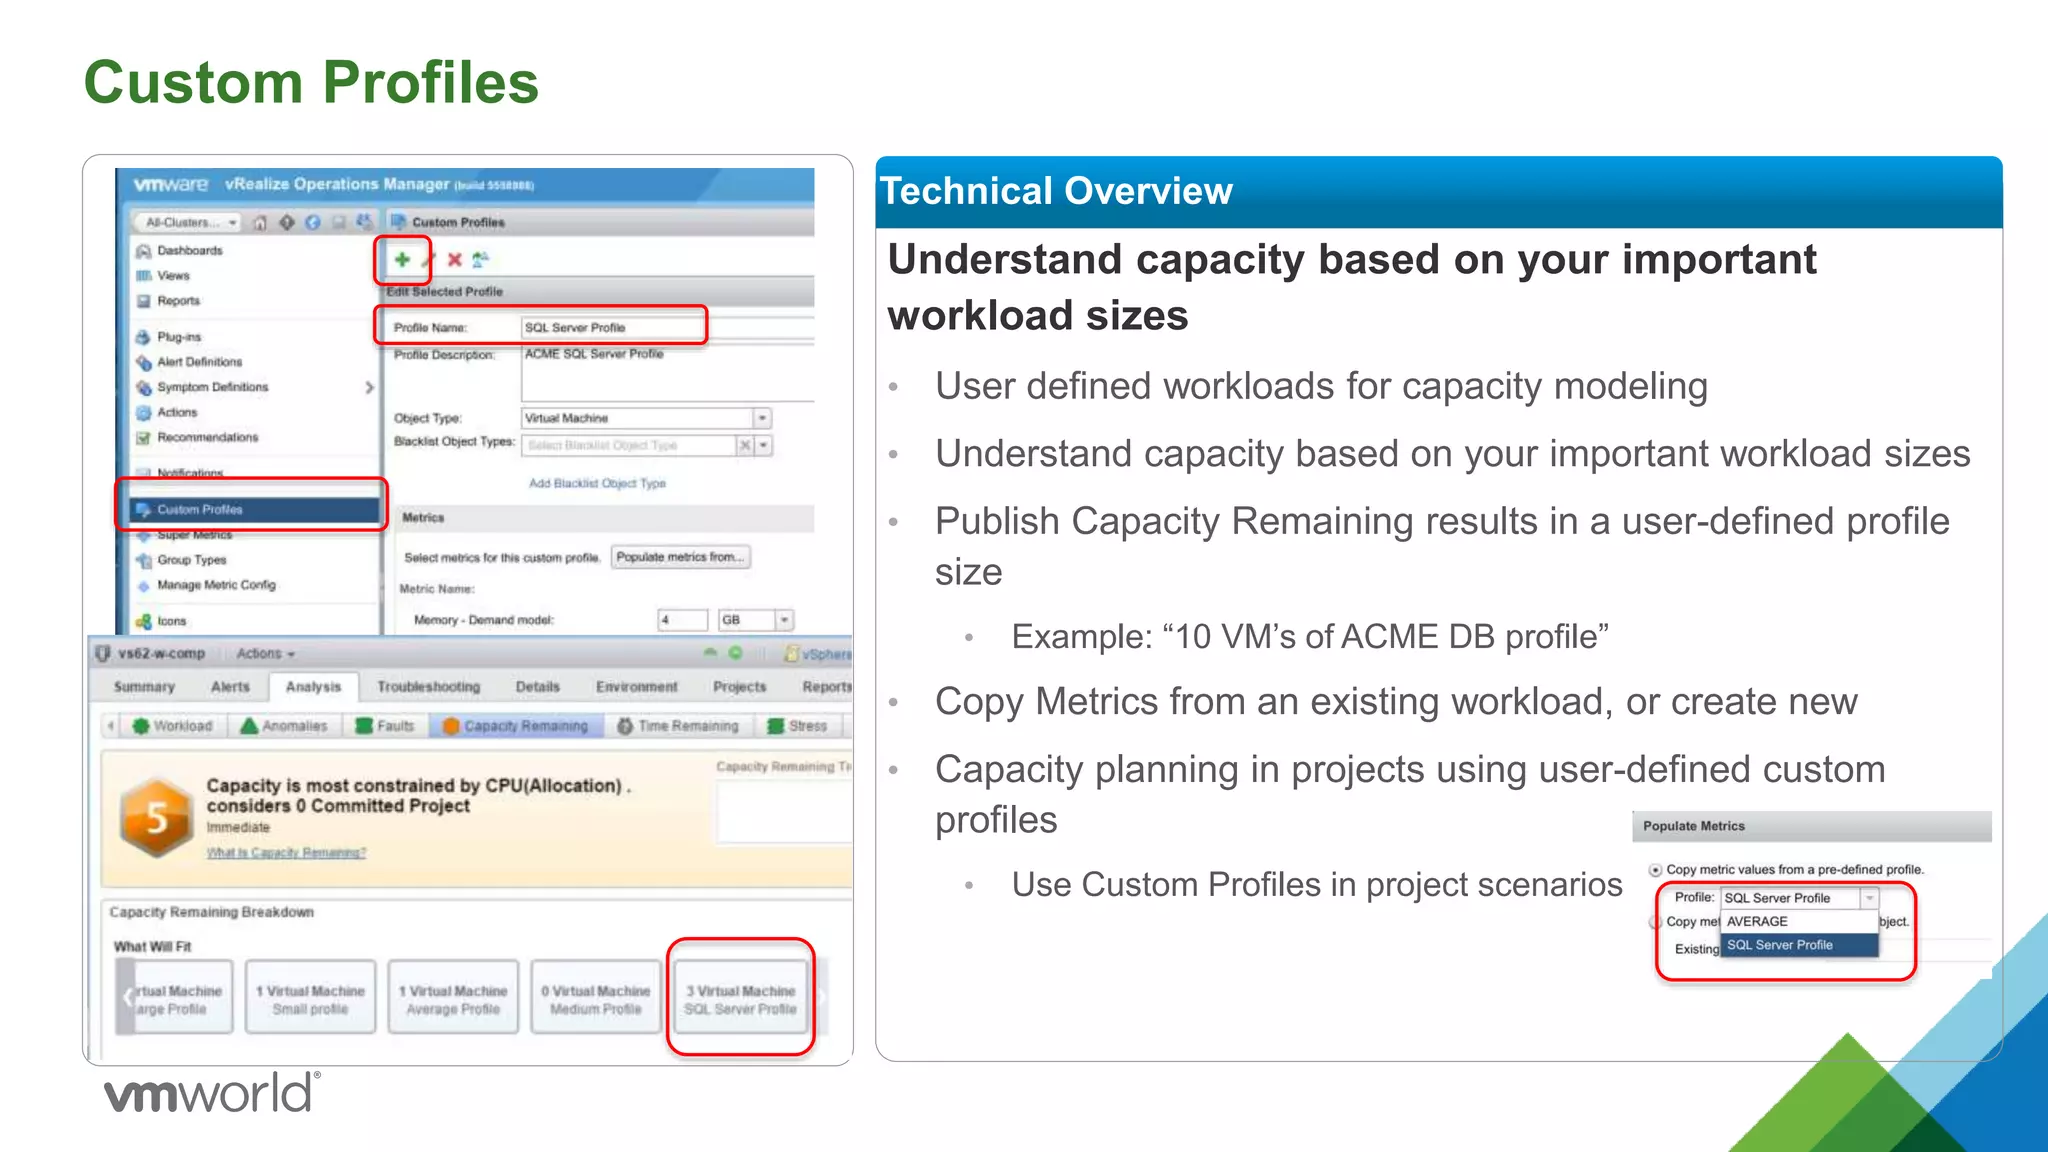Select the 0 Virtual Machine Medium Profile card
Viewport: 2048px width, 1152px height.
coord(596,998)
